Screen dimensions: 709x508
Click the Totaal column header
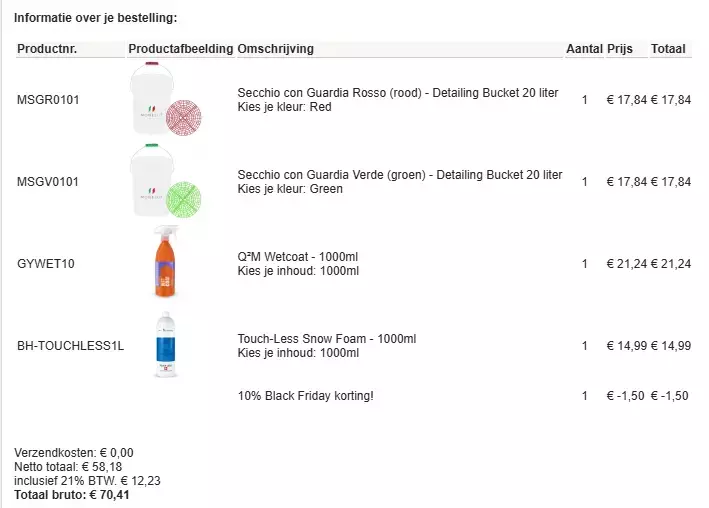pos(668,49)
